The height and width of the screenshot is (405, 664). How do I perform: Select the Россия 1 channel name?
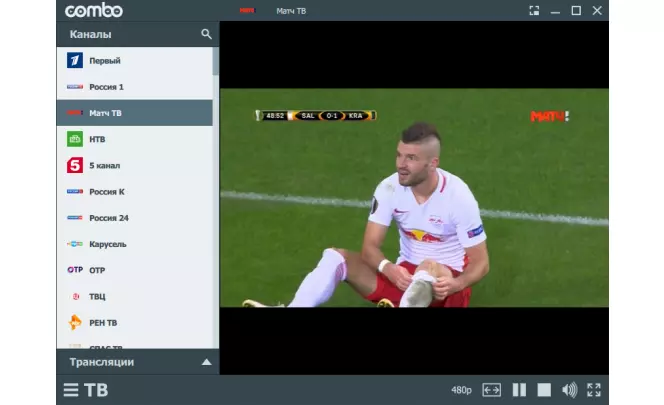106,87
